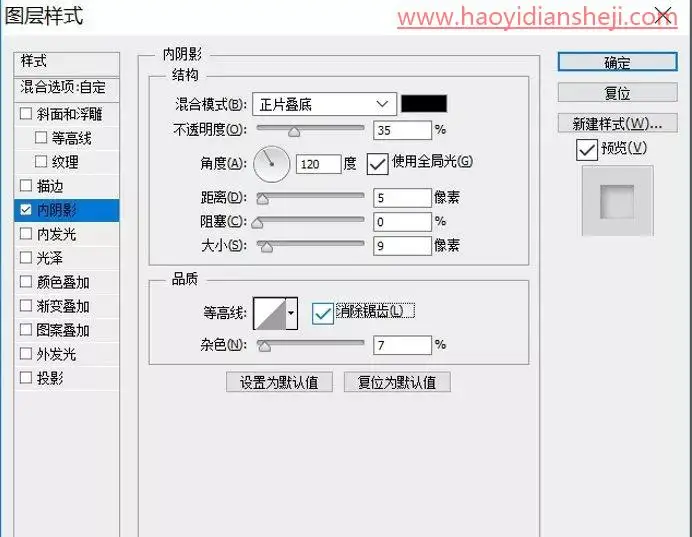692x537 pixels.
Task: Click the 杂色 slider handle
Action: (264, 346)
